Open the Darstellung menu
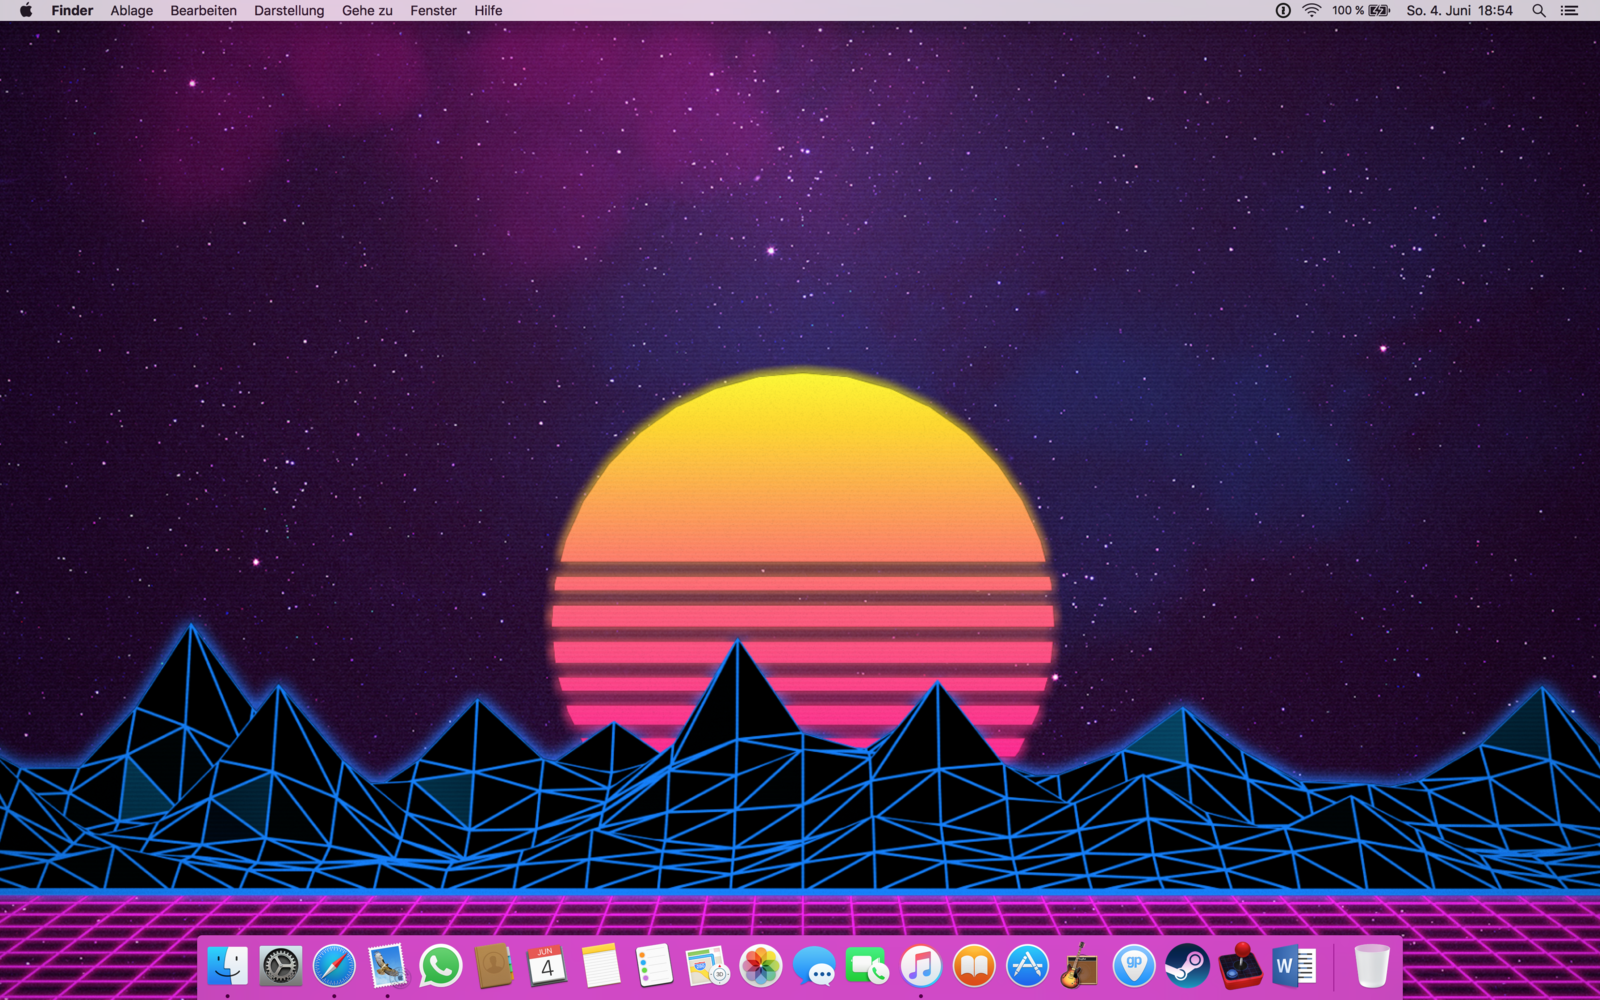This screenshot has width=1600, height=1000. tap(289, 10)
